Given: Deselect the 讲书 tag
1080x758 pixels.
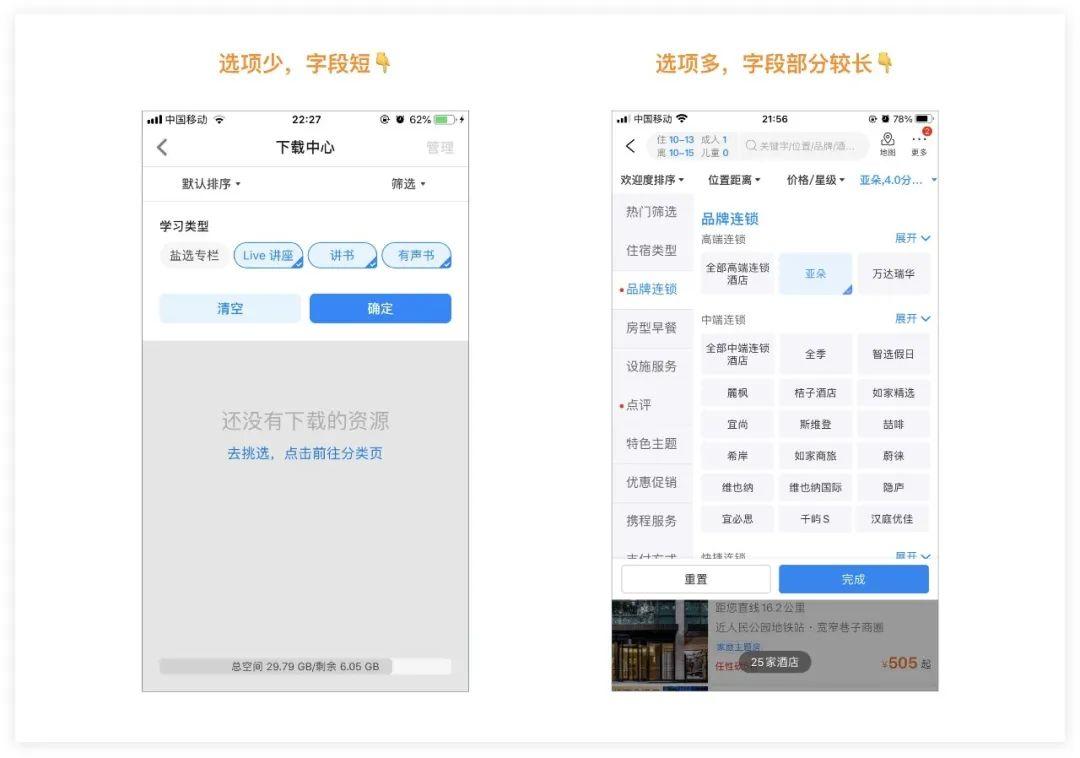Looking at the screenshot, I should tap(342, 255).
